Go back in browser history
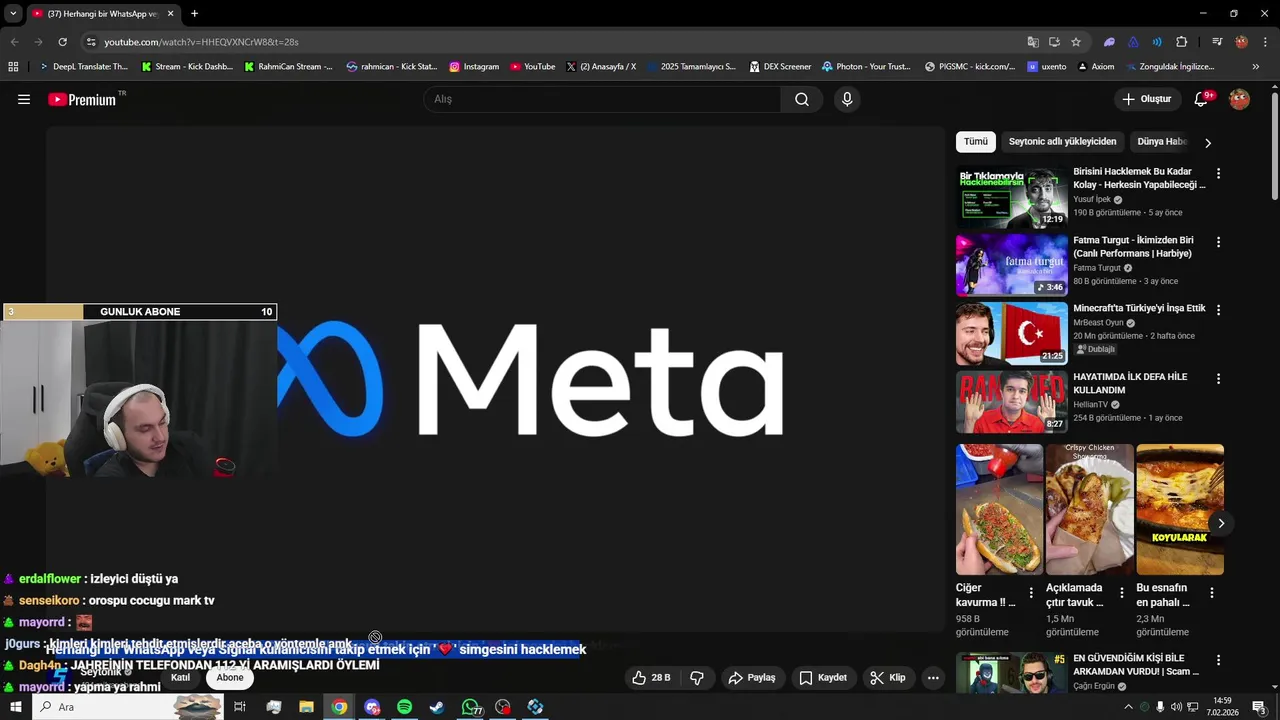Screen dimensions: 1280x720 (x=14, y=42)
